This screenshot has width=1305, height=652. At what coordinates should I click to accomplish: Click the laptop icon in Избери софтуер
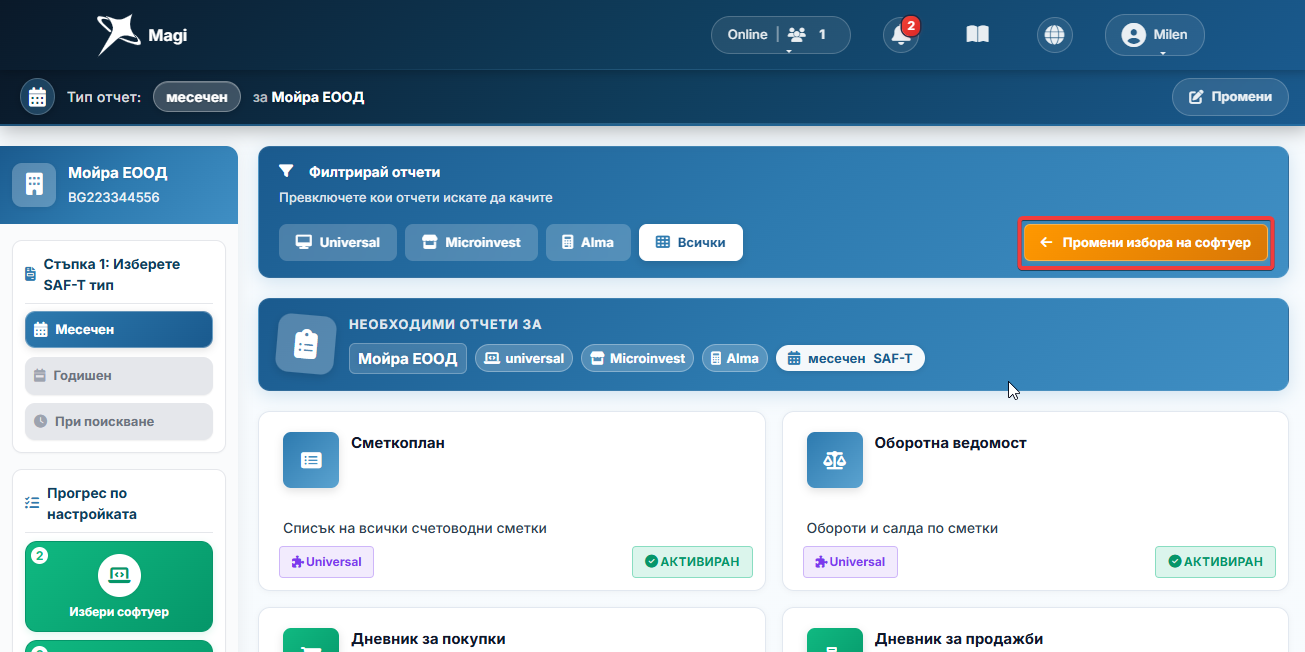pos(119,574)
